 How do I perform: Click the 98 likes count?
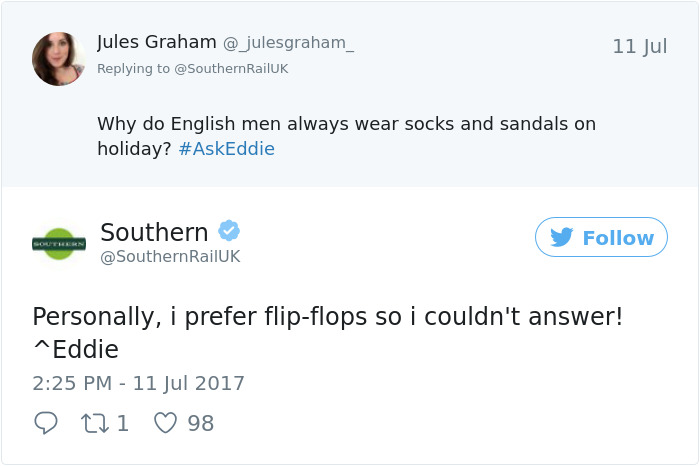(x=200, y=423)
